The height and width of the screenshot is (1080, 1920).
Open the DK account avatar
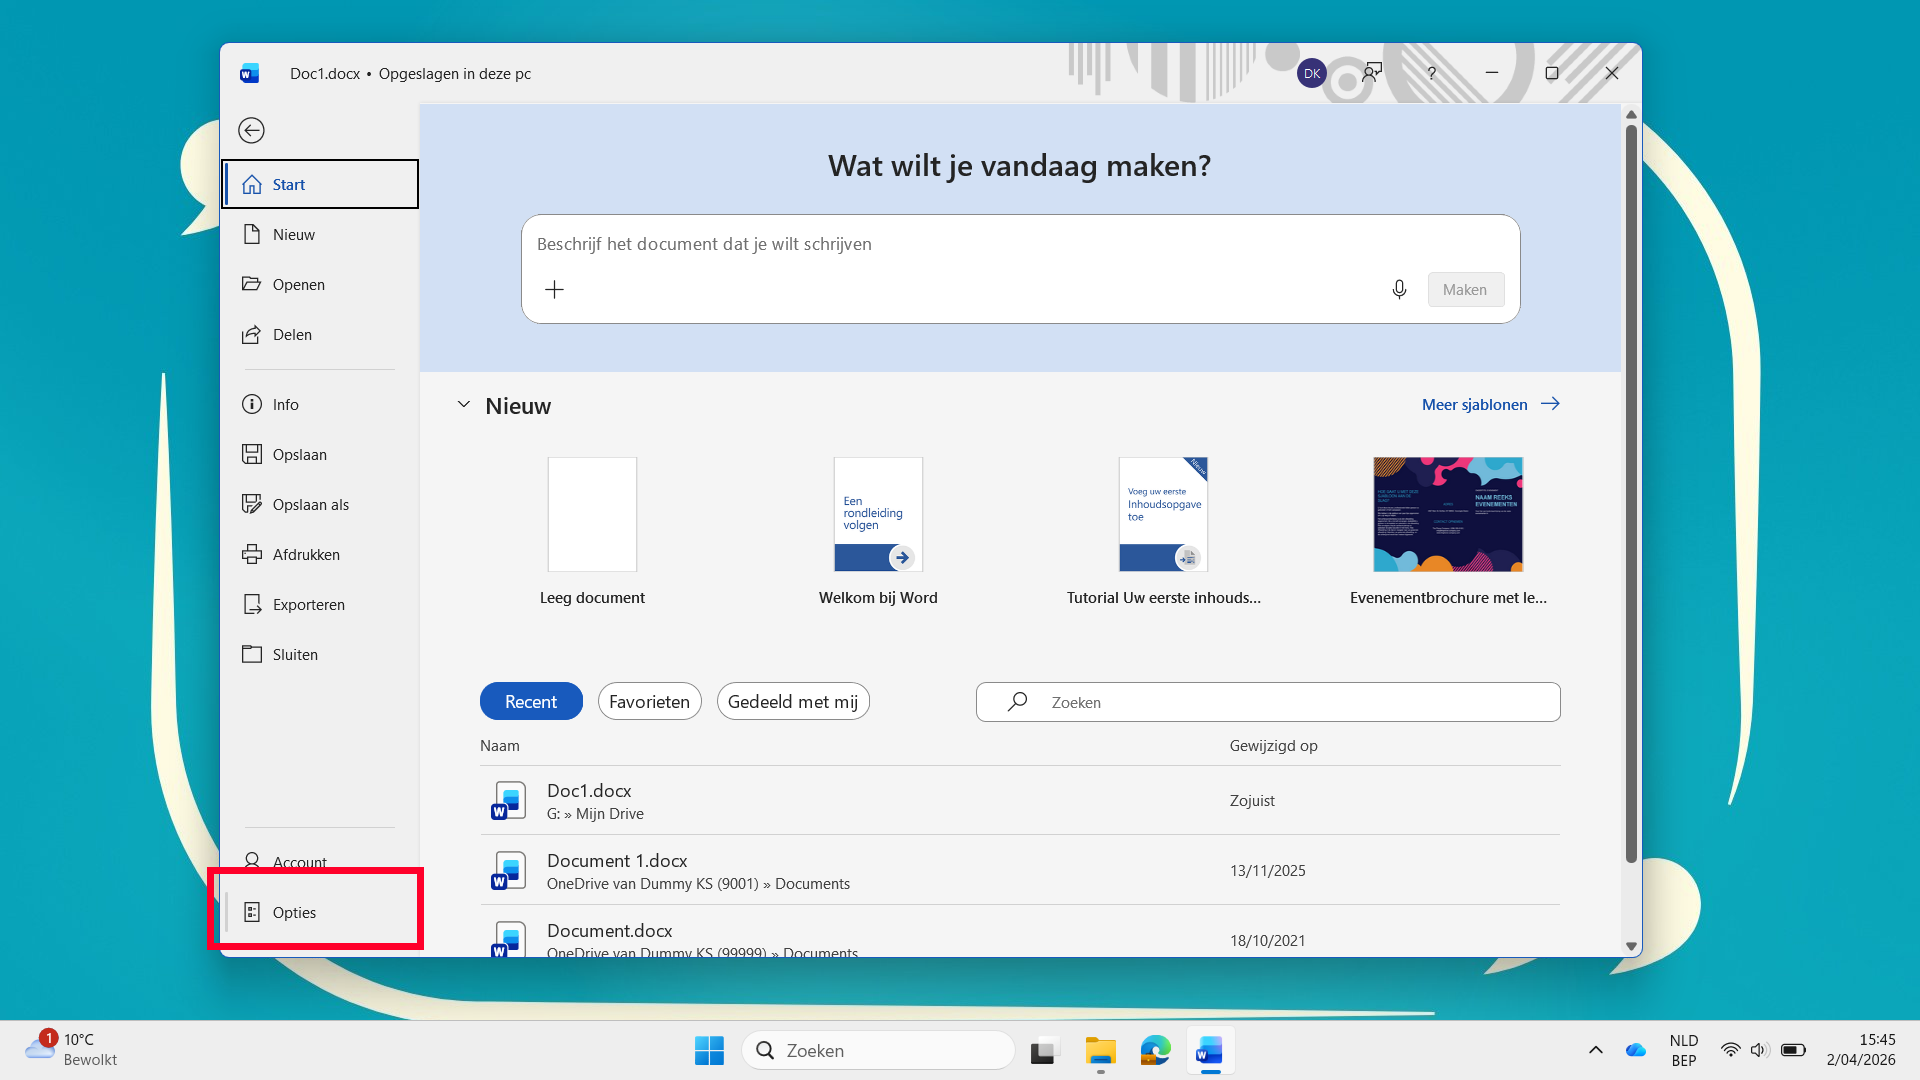[x=1311, y=73]
